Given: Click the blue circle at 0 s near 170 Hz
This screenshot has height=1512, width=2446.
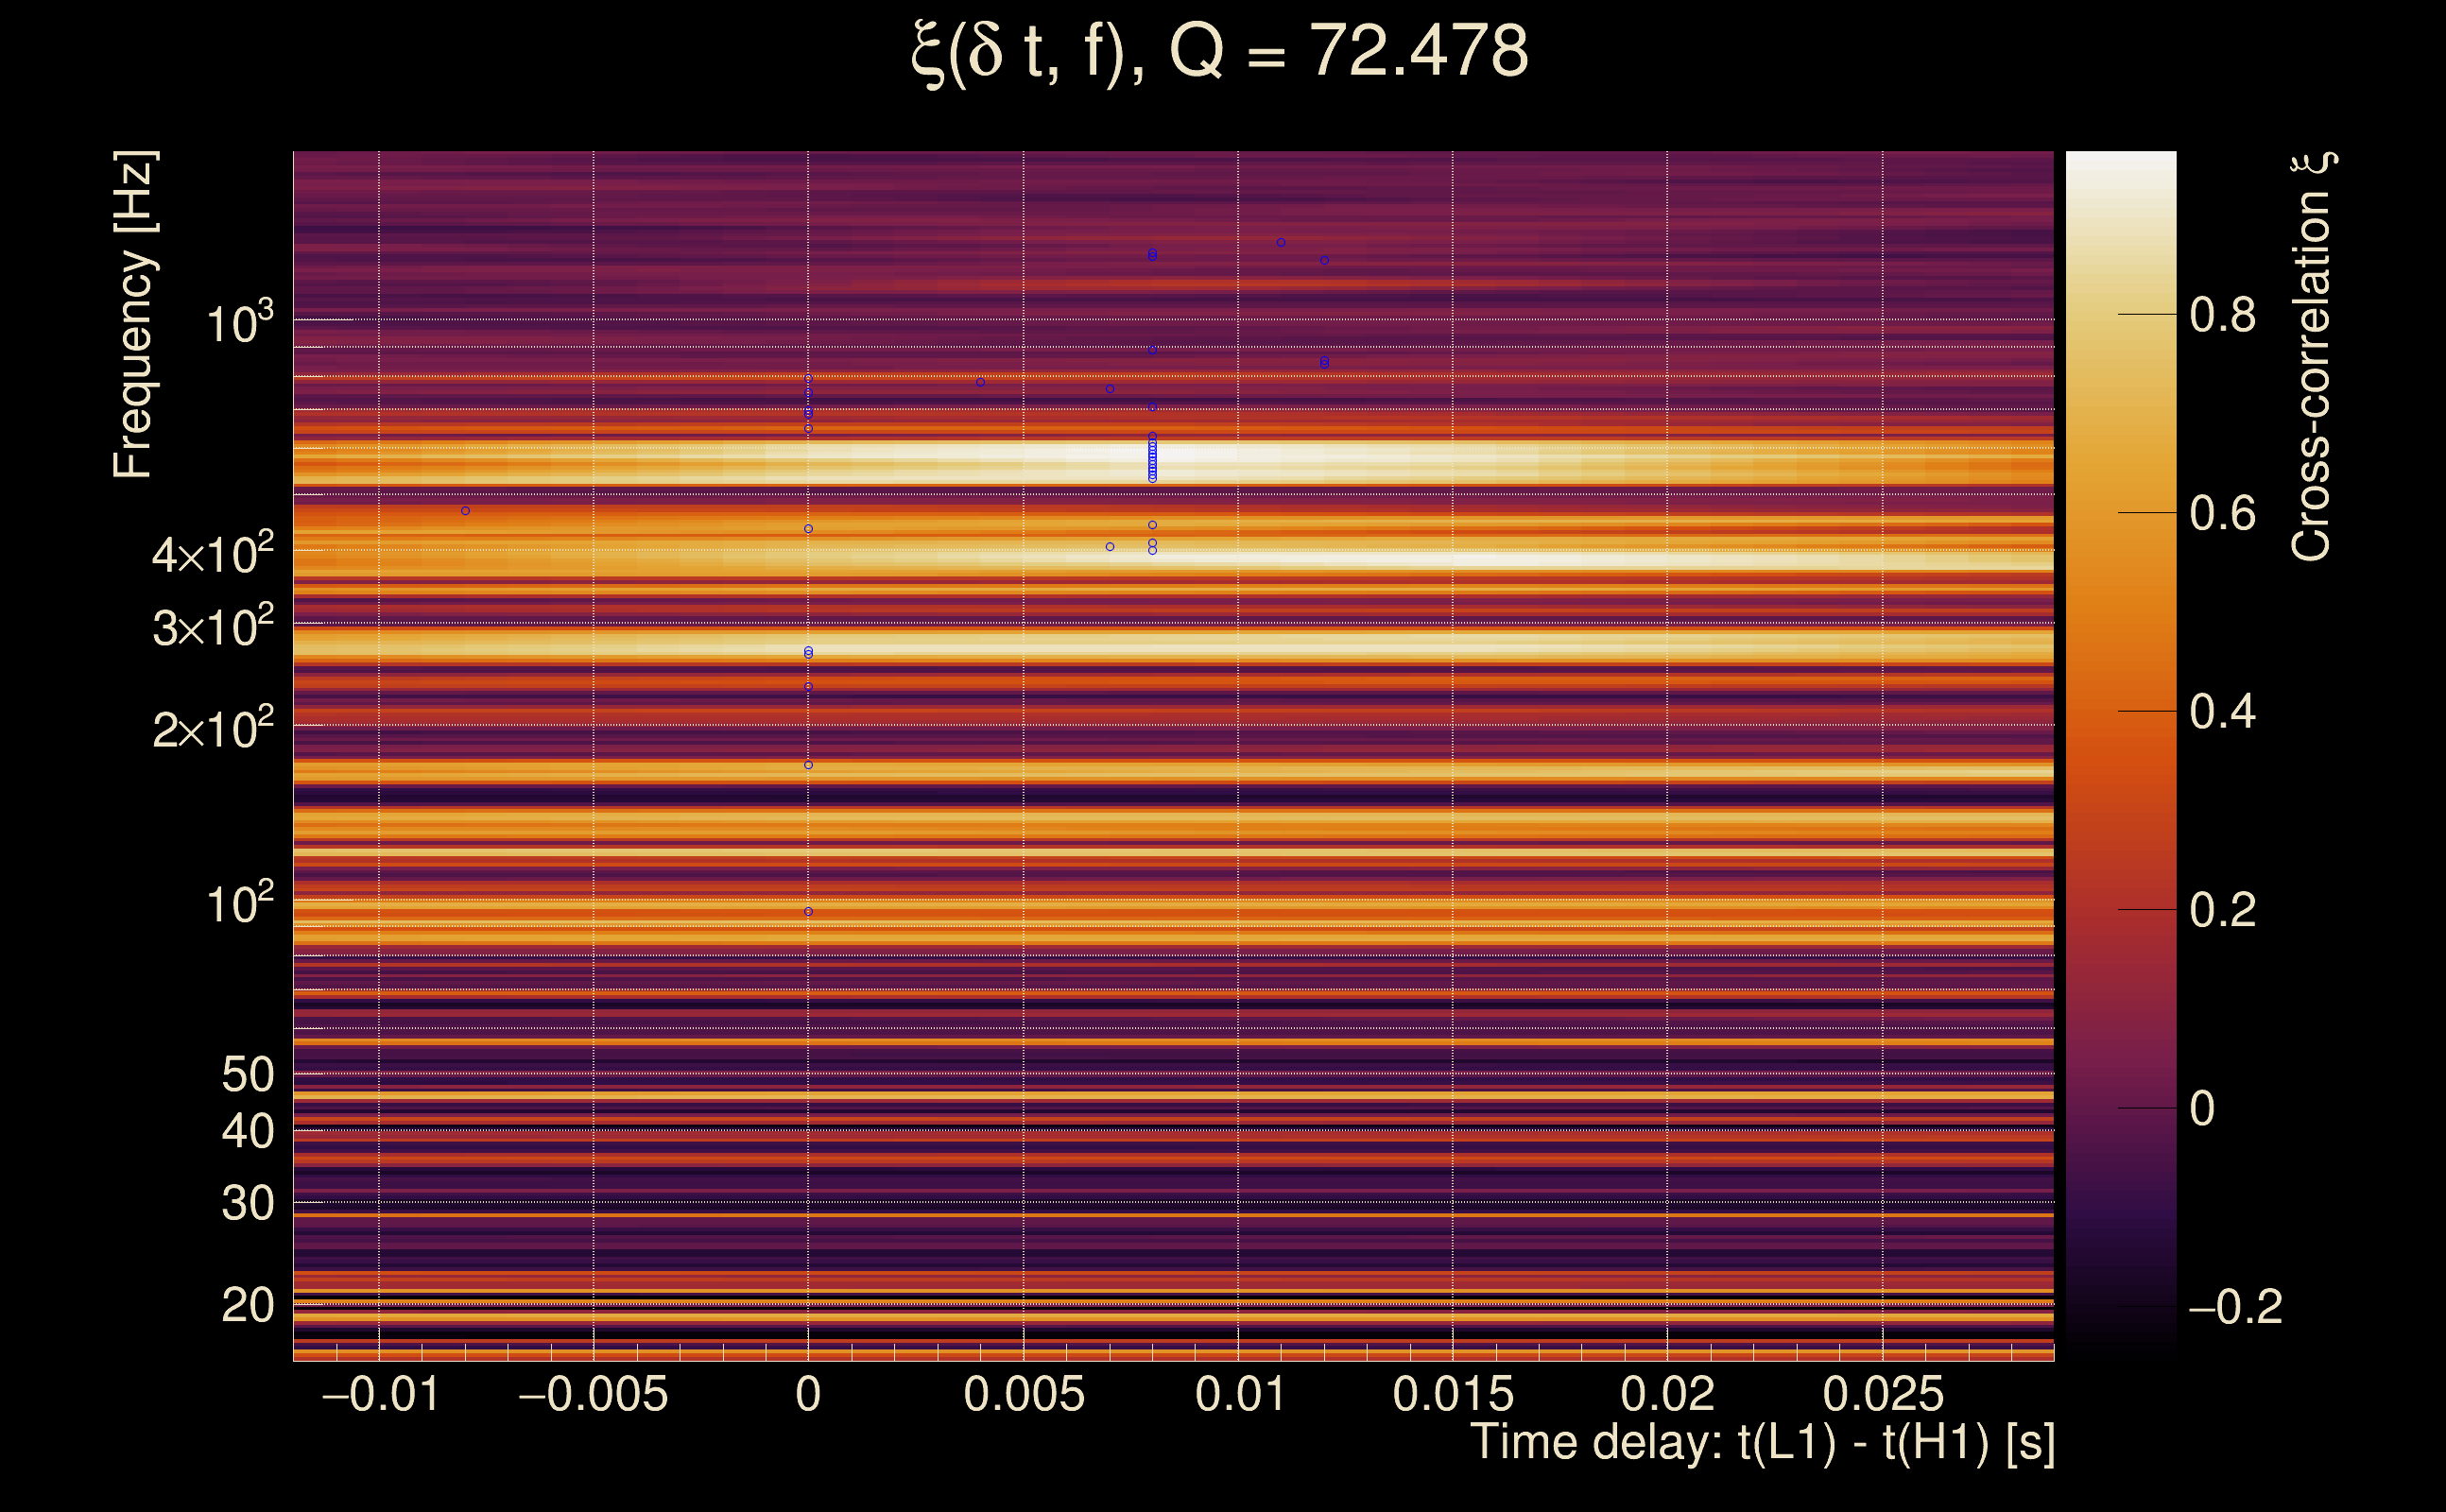Looking at the screenshot, I should [808, 765].
